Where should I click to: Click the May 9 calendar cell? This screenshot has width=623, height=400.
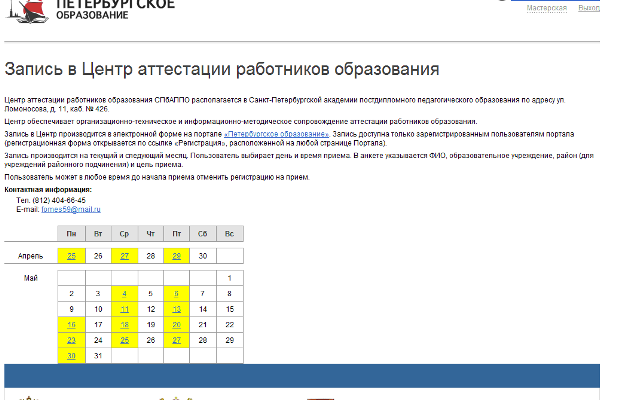[72, 309]
